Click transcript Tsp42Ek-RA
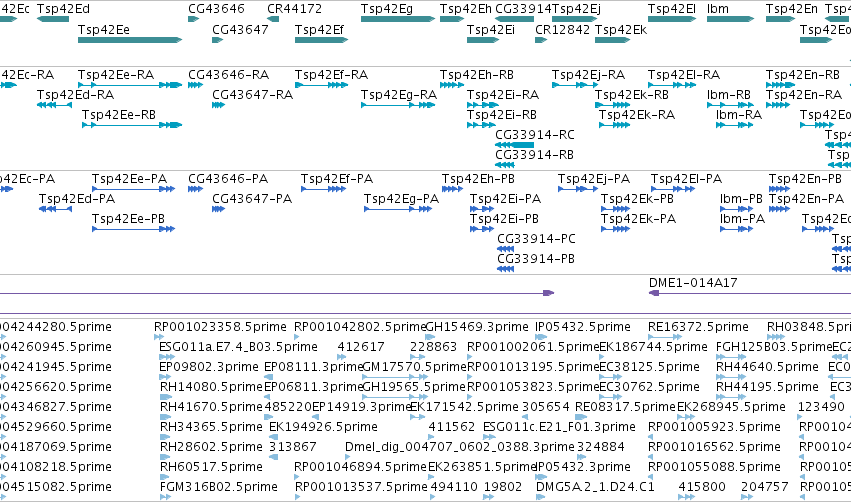Image resolution: width=851 pixels, height=502 pixels. pos(637,115)
